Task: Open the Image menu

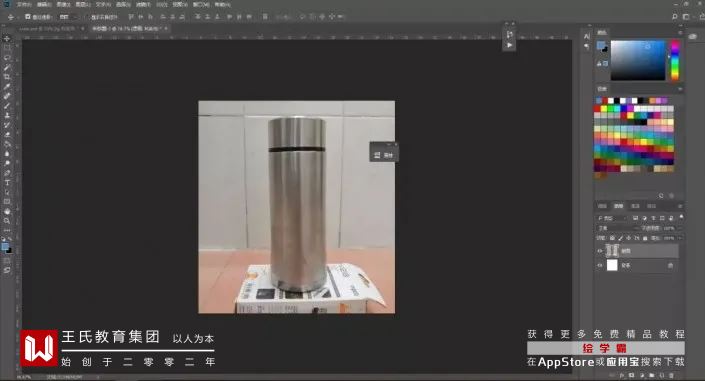Action: coord(63,4)
